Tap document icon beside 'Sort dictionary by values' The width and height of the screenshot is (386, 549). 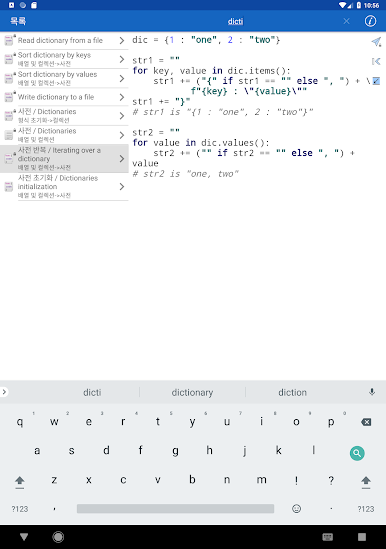pyautogui.click(x=9, y=78)
